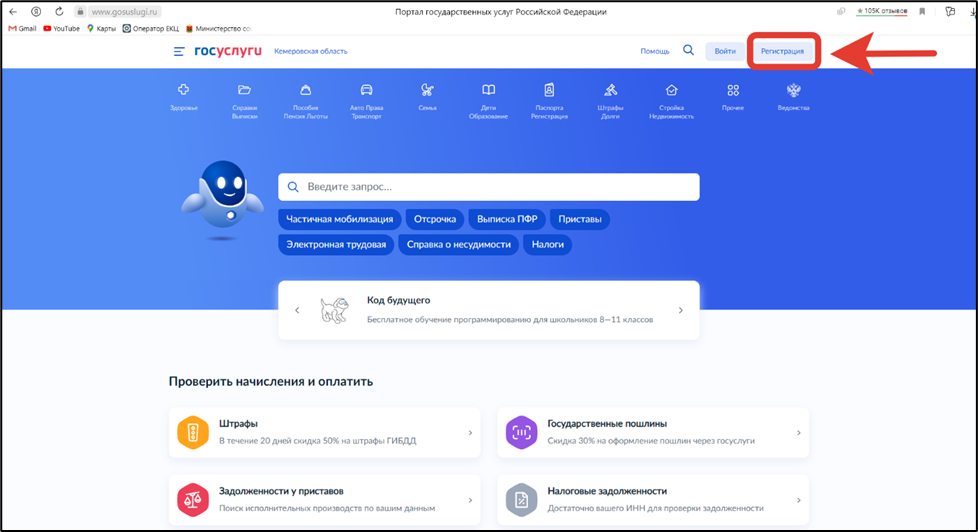The image size is (978, 532).
Task: Click the www.gosuslugi.ru address bar
Action: pos(124,12)
